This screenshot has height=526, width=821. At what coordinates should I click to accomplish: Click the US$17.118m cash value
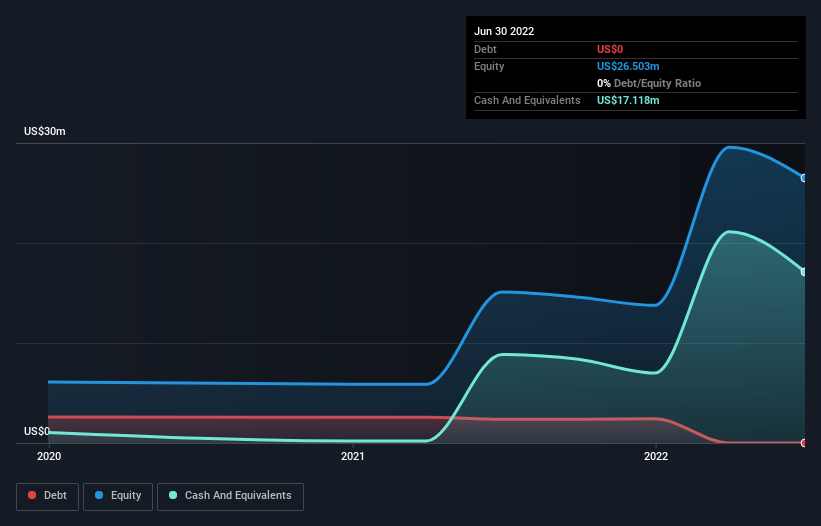[x=628, y=100]
